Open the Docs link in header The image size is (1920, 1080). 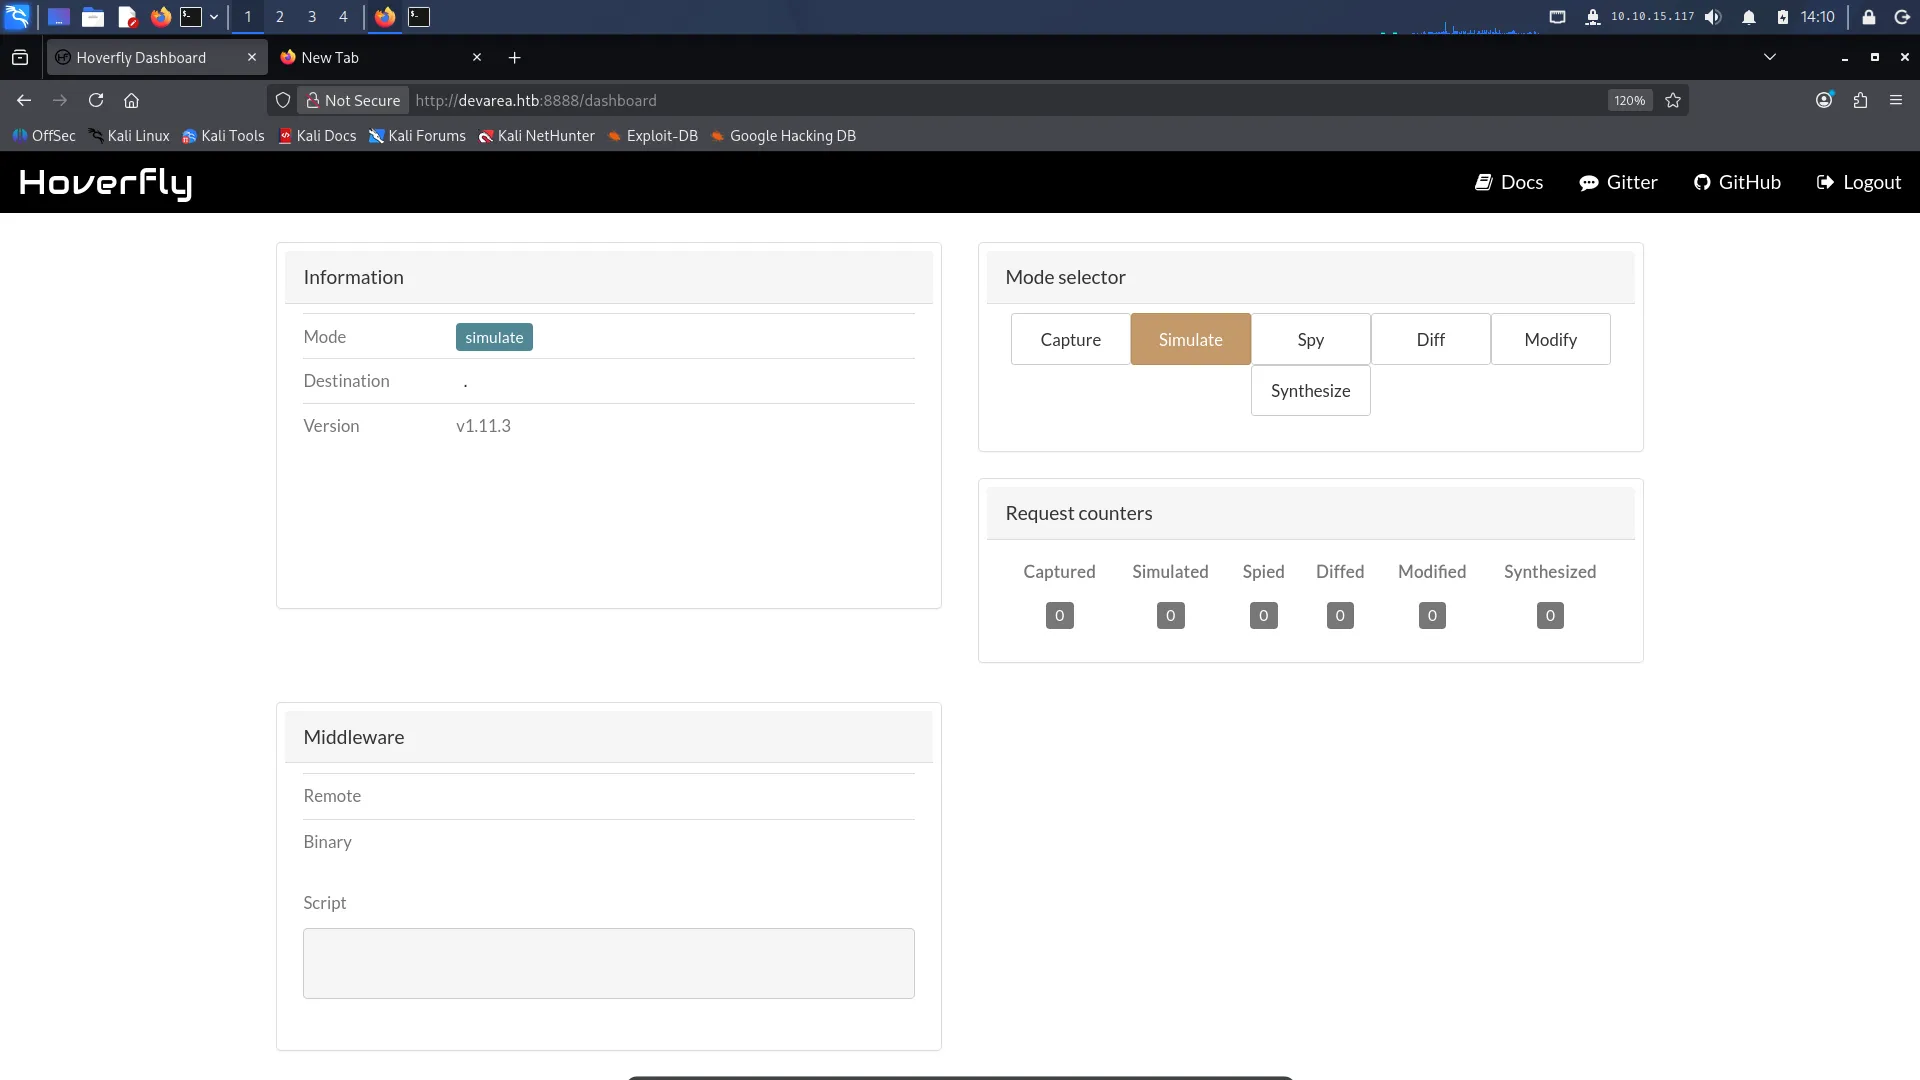[1509, 182]
